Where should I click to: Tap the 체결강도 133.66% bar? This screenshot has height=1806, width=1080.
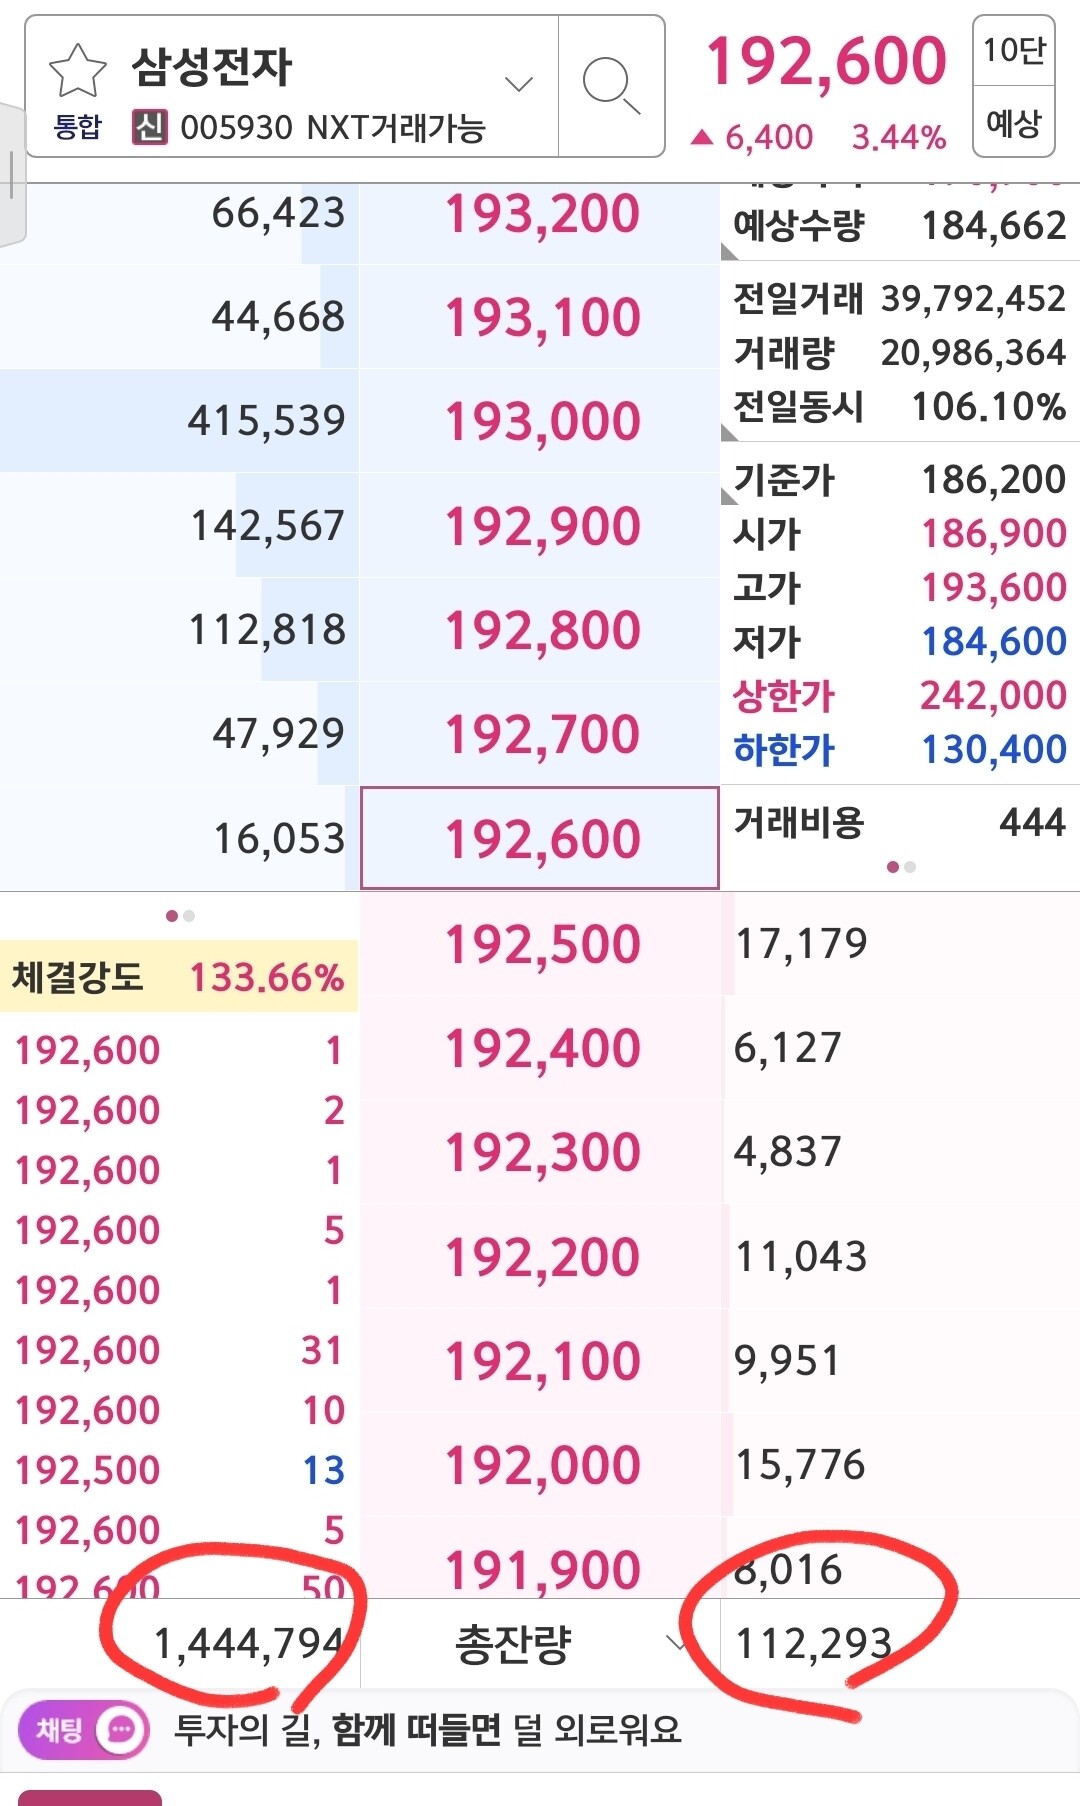click(178, 977)
